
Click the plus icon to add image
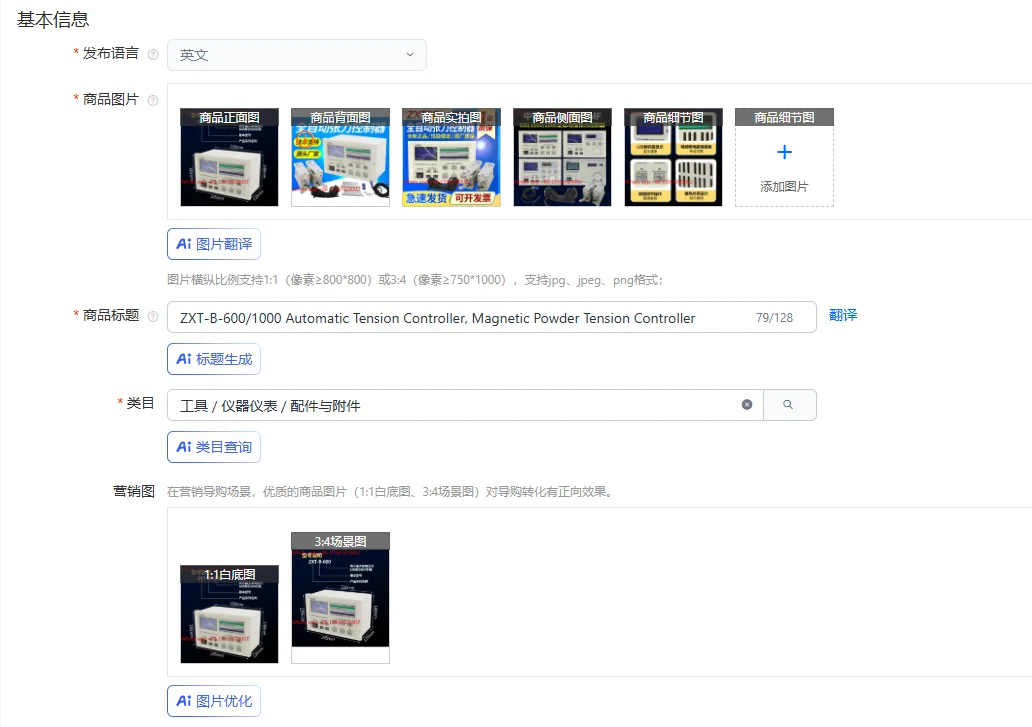pyautogui.click(x=785, y=153)
